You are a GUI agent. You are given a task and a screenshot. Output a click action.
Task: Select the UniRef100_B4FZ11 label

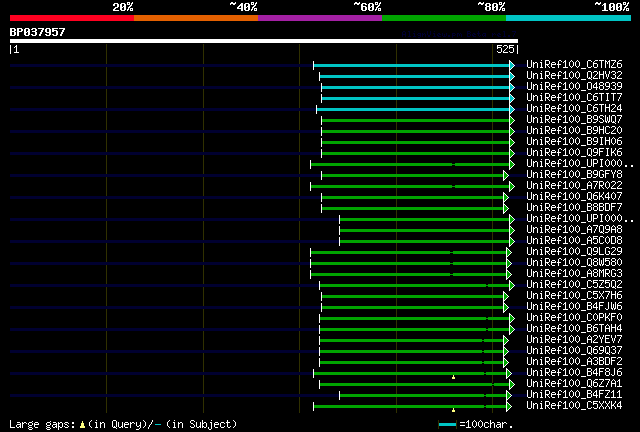[574, 395]
